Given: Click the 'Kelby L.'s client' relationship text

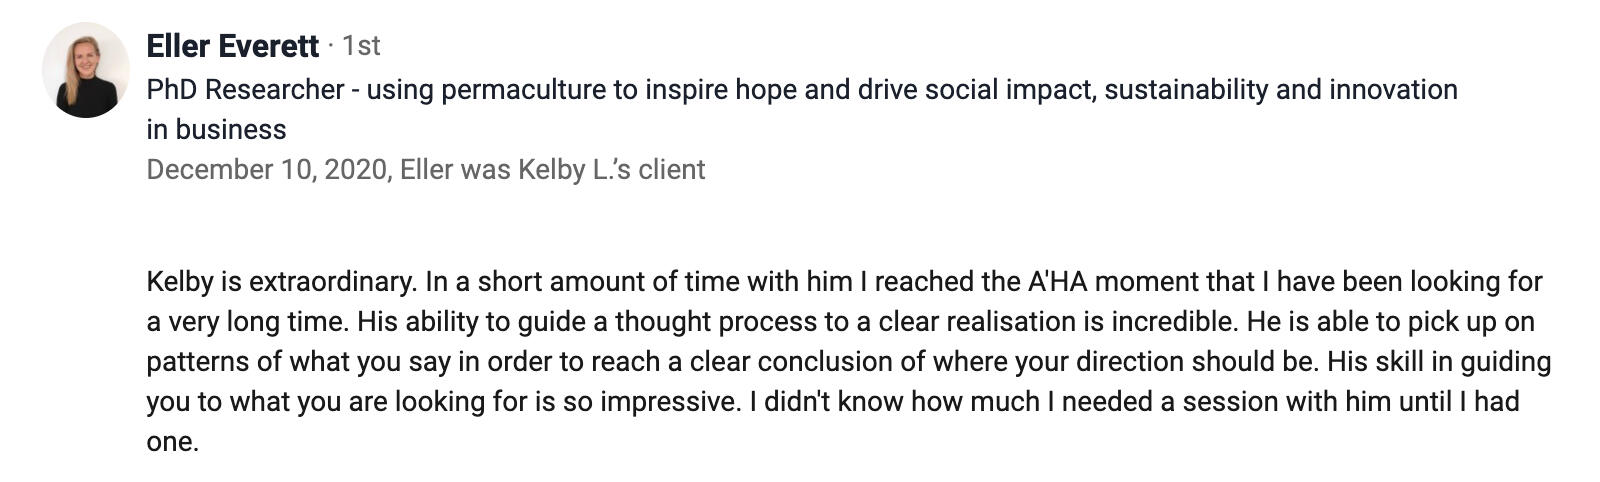Looking at the screenshot, I should 611,170.
